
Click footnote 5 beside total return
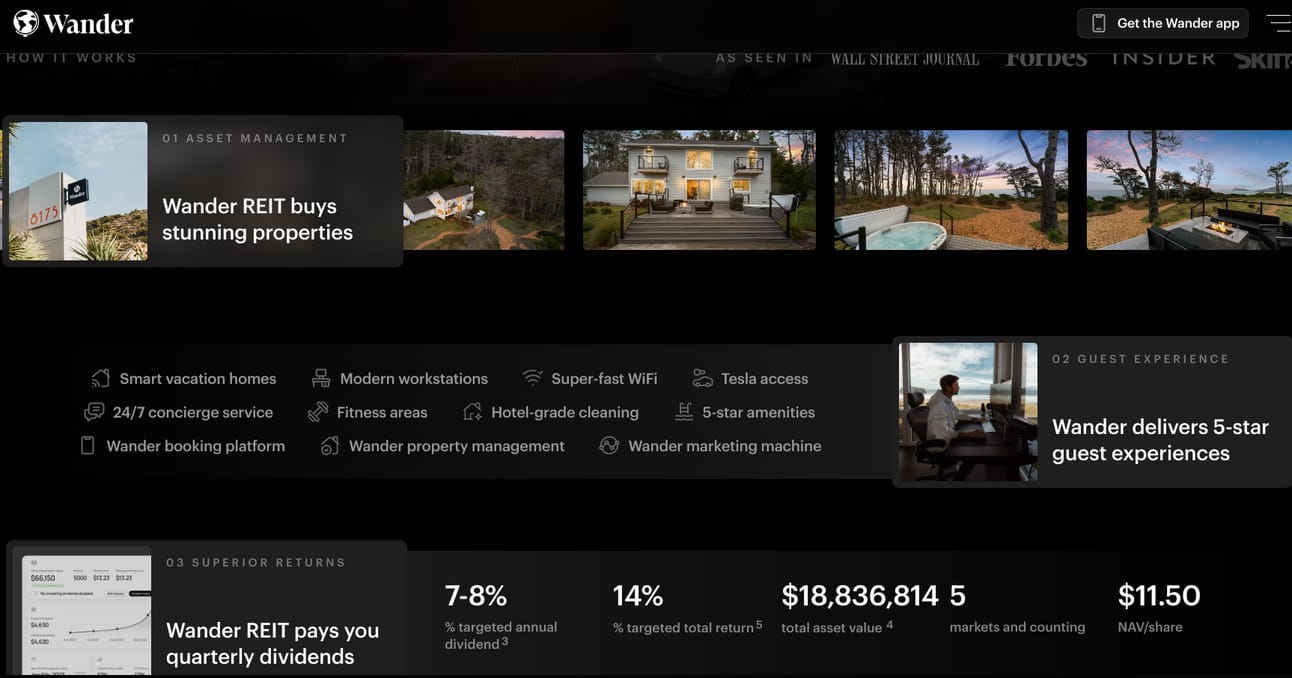pyautogui.click(x=759, y=624)
